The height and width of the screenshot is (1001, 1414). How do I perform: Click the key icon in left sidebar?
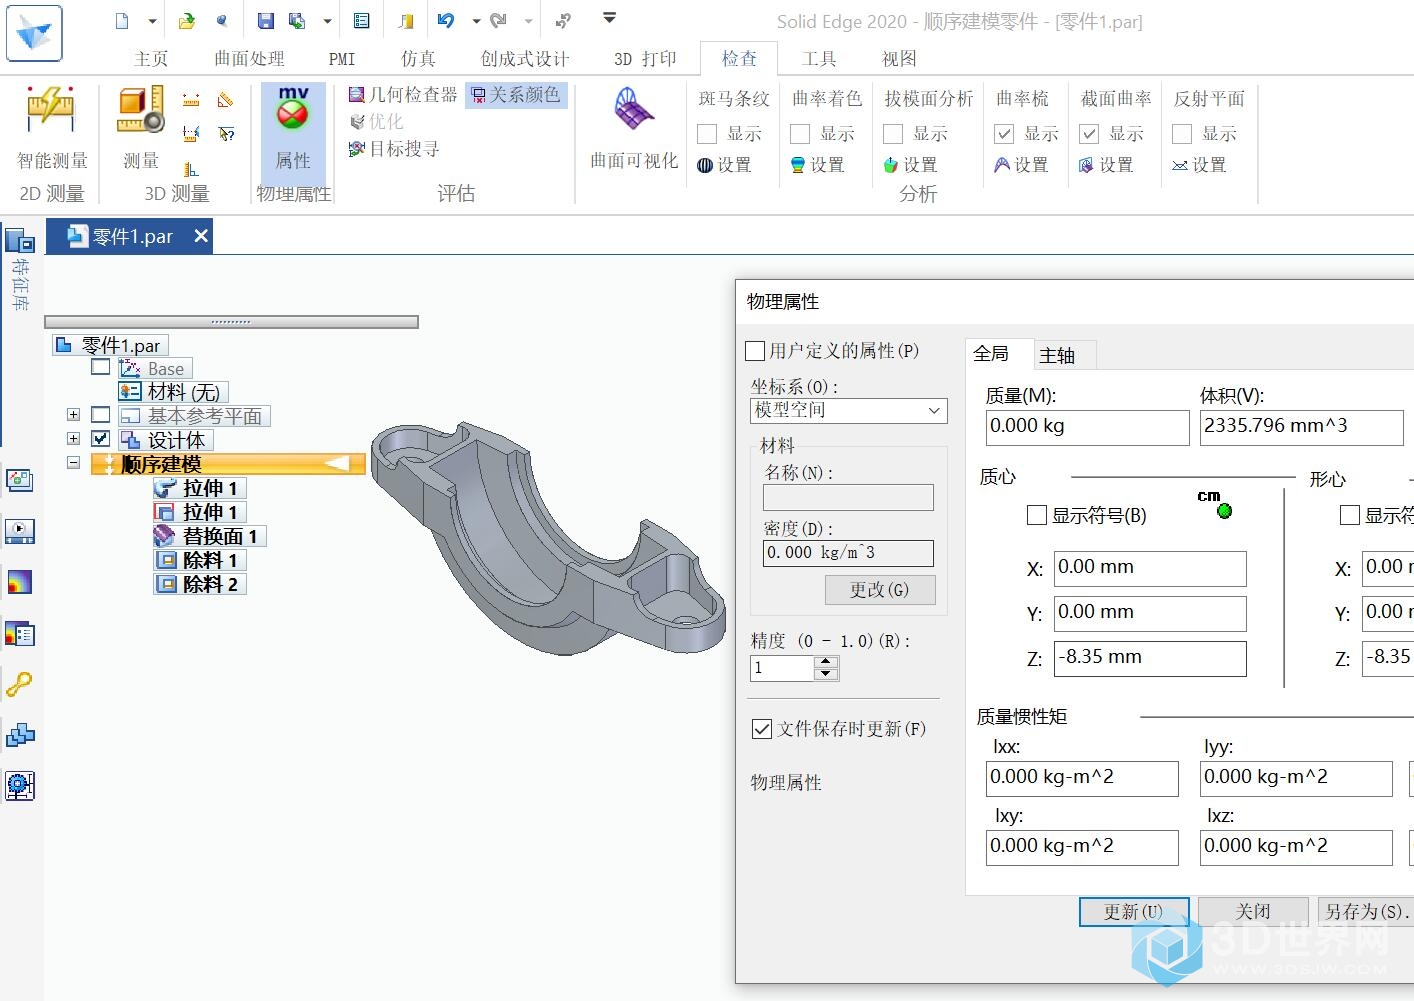[19, 684]
